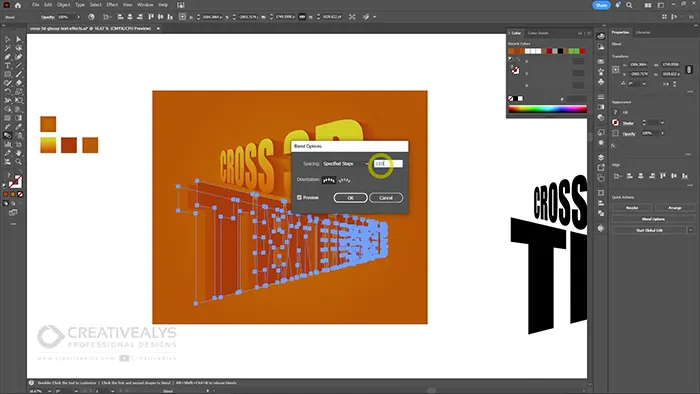Select the Magic Wand tool
700x394 pixels.
click(x=8, y=48)
